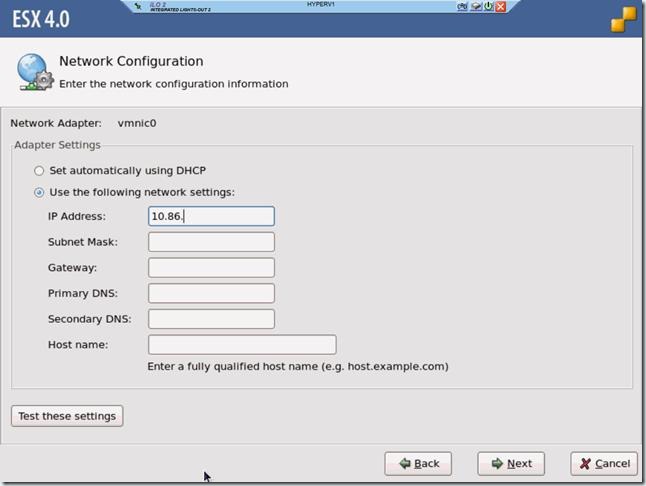Viewport: 646px width, 486px height.
Task: Click the VMware logo squares icon
Action: tap(624, 20)
